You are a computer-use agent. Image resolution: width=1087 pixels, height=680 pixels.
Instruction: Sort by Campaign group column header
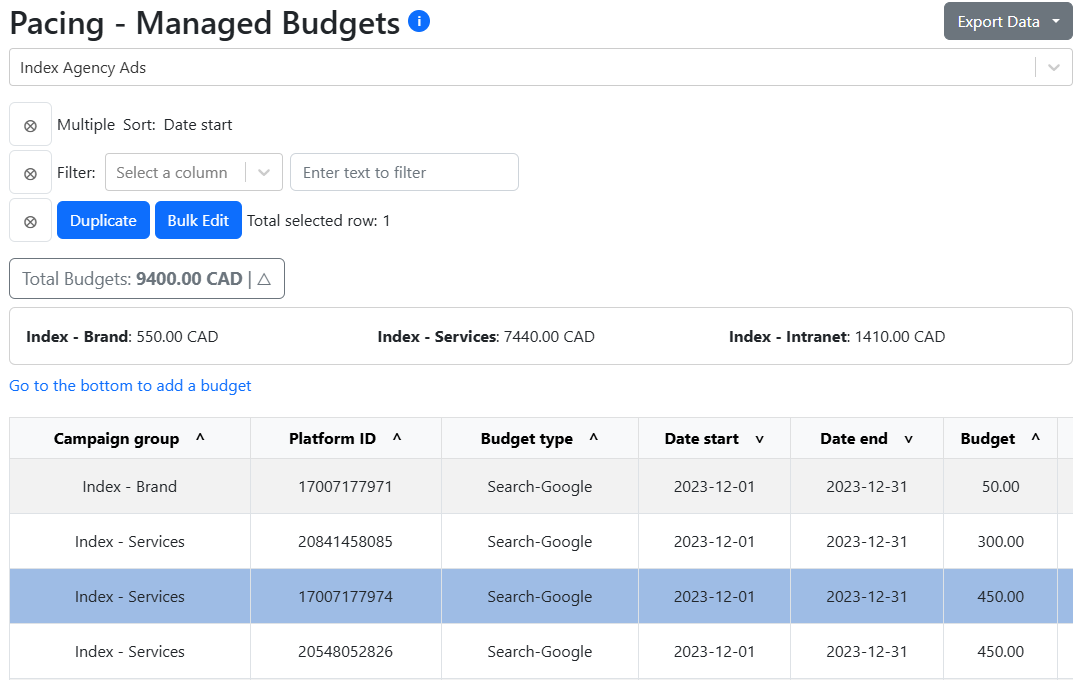[x=130, y=439]
